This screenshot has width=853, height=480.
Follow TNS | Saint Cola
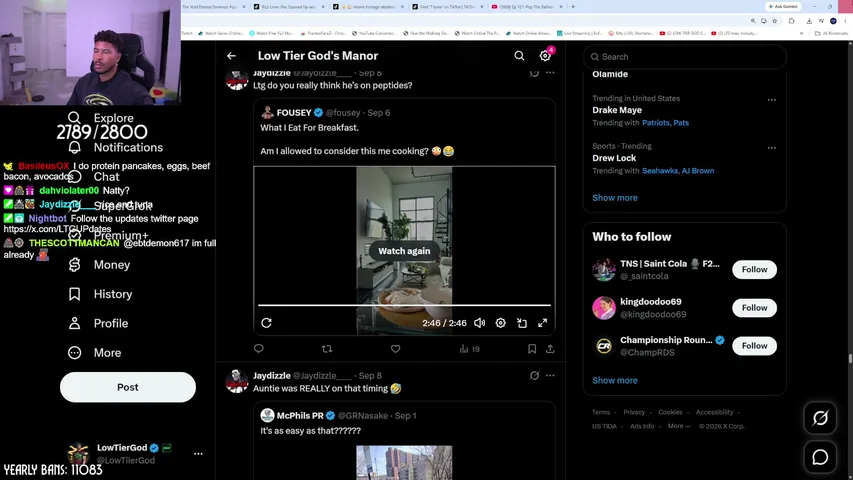tap(754, 269)
